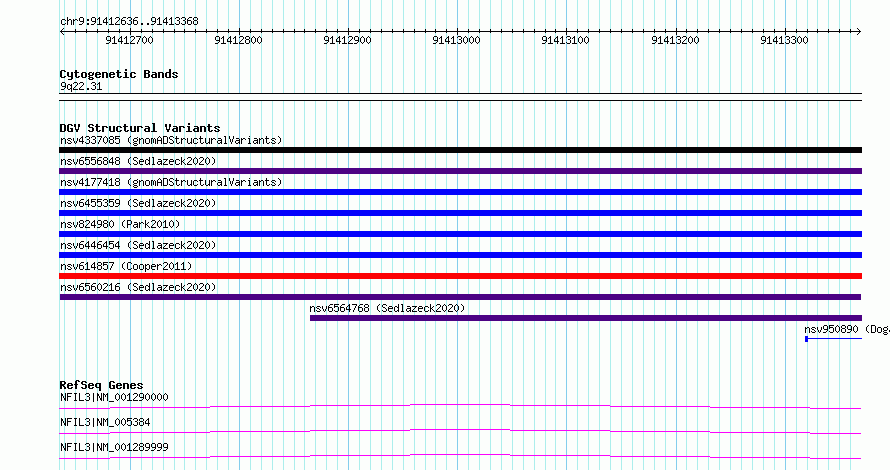890x470 pixels.
Task: Click the 9q22.31 band label
Action: [x=81, y=86]
